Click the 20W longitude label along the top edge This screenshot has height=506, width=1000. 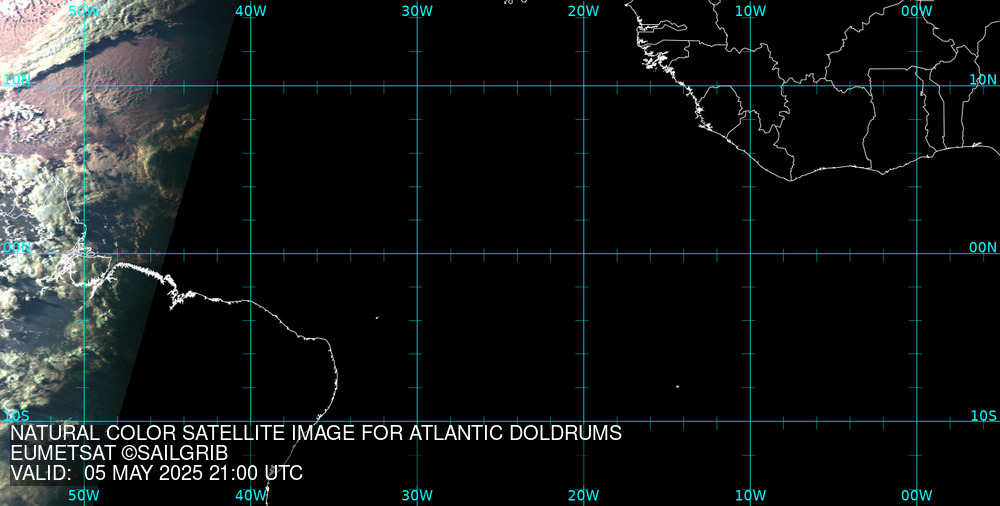point(584,11)
